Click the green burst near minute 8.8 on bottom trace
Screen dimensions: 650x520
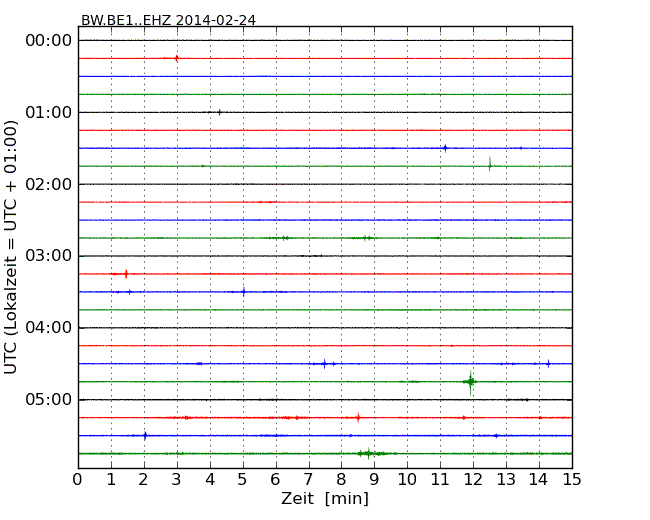pos(371,453)
